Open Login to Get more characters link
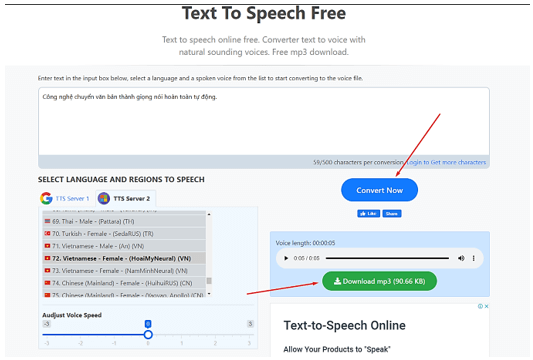The width and height of the screenshot is (533, 360). coord(446,162)
